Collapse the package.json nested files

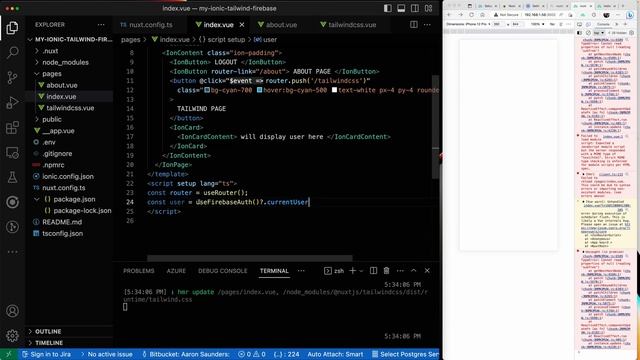37,199
